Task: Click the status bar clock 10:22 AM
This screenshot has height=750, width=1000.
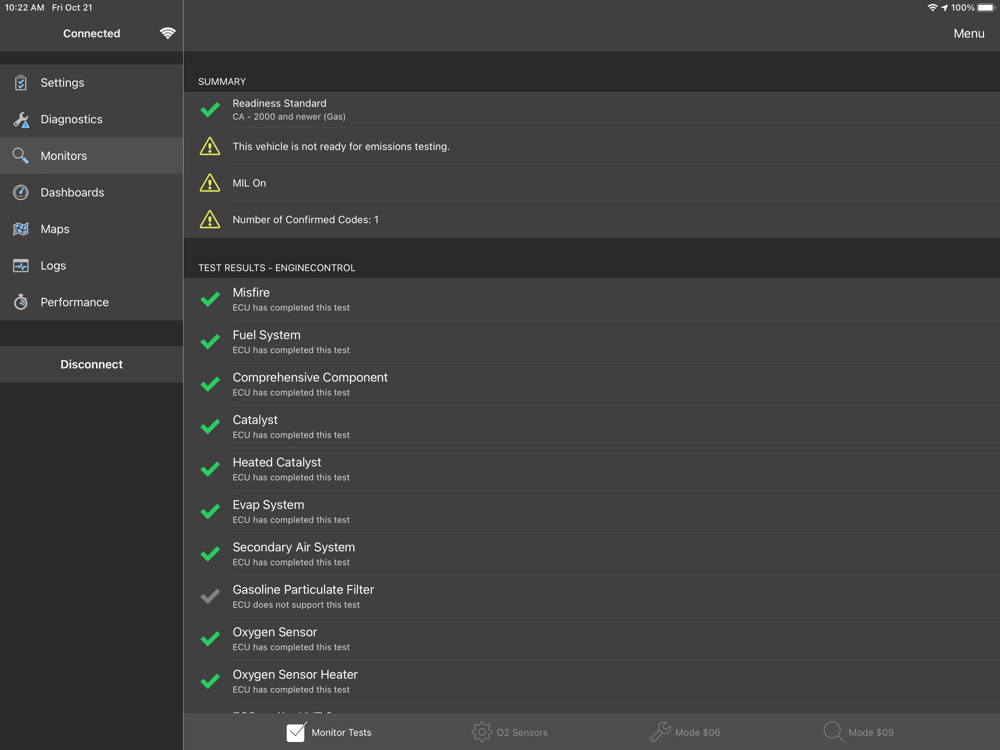Action: click(25, 8)
